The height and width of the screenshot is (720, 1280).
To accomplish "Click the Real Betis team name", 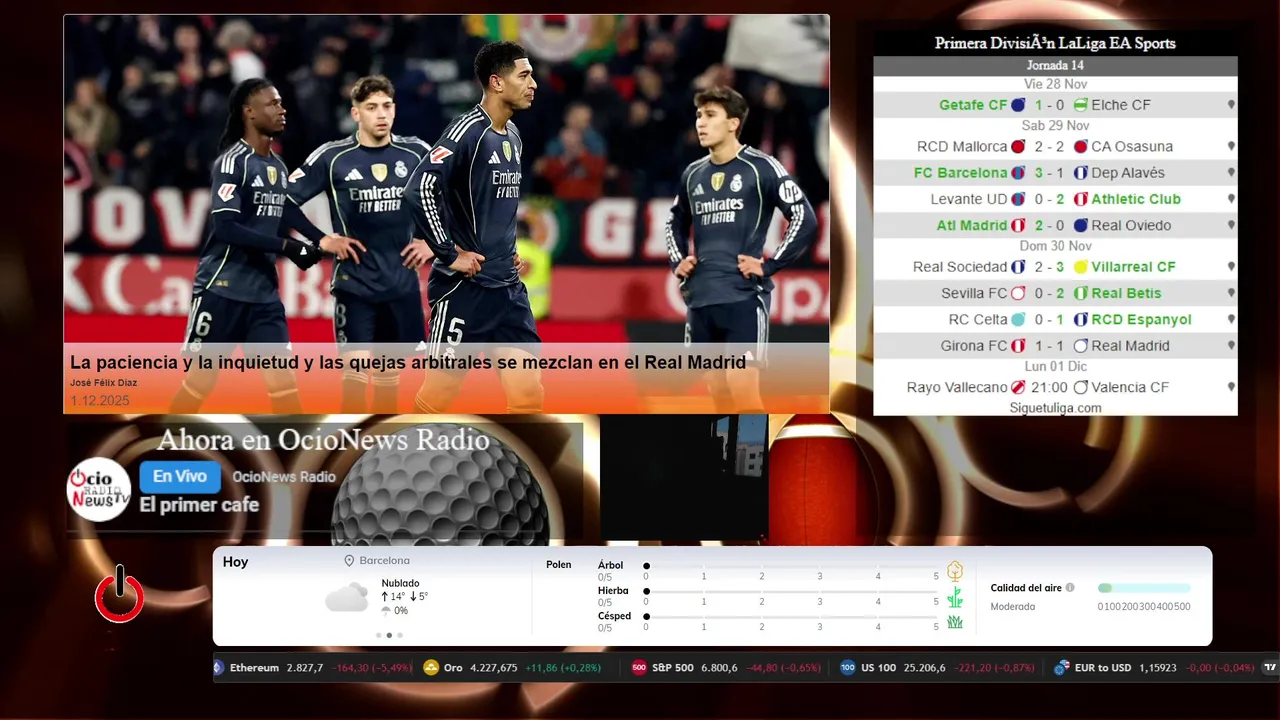I will point(1126,293).
